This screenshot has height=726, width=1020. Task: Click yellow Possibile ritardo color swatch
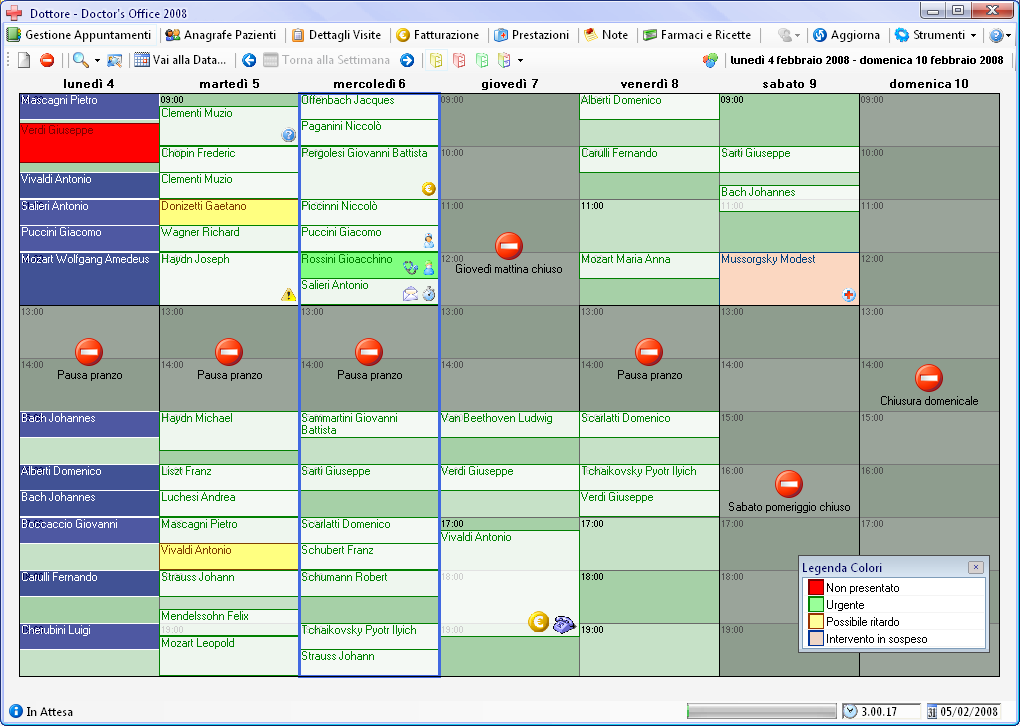[816, 621]
